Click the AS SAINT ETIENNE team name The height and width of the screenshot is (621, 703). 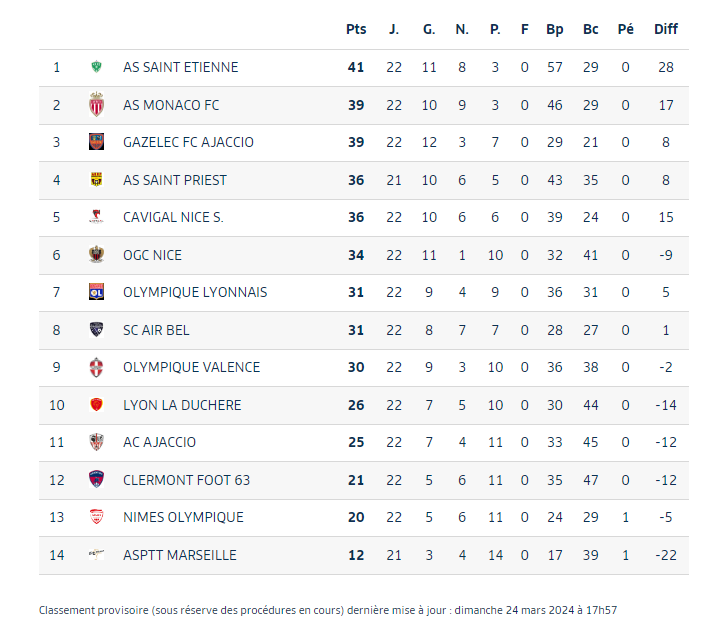click(180, 67)
